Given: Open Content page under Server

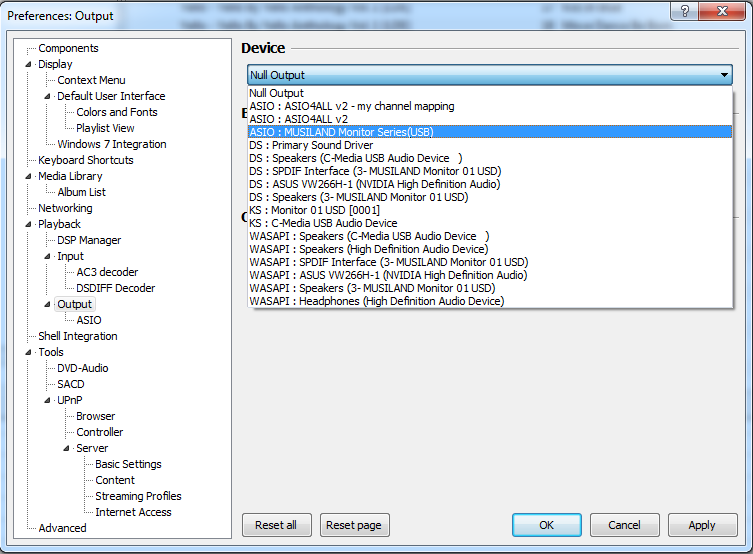Looking at the screenshot, I should (115, 480).
